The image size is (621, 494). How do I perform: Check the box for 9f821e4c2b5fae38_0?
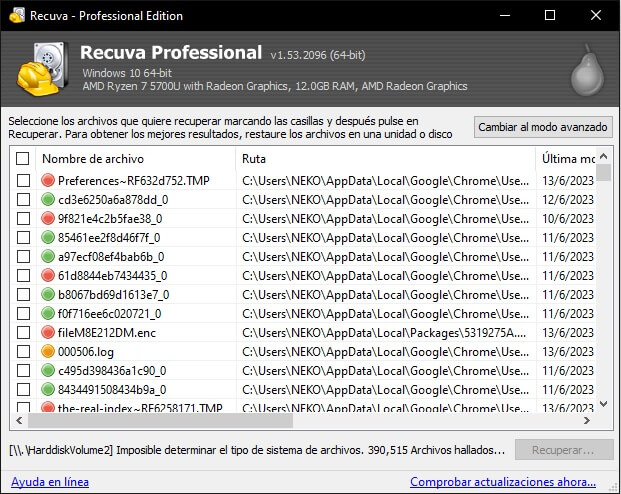pos(23,219)
